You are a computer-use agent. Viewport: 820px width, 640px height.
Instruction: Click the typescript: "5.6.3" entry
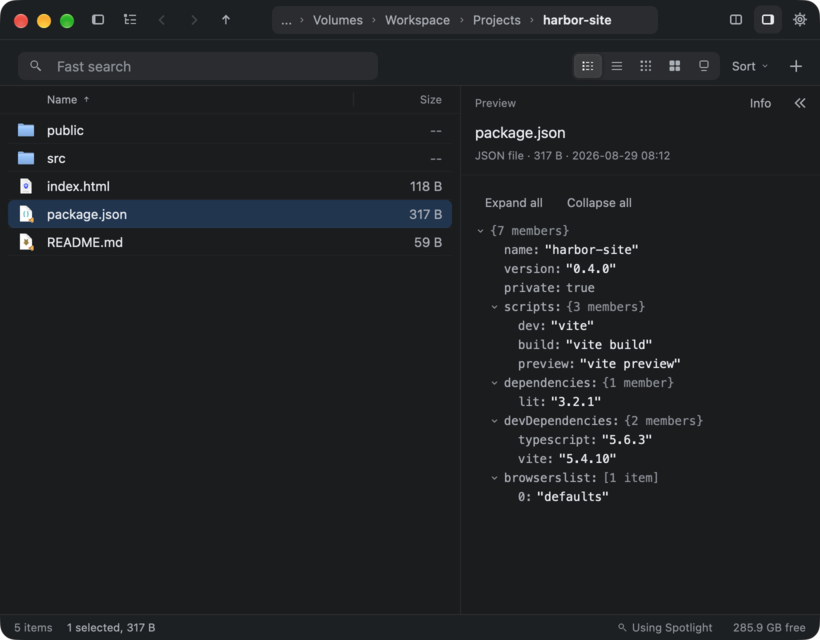[x=585, y=440]
